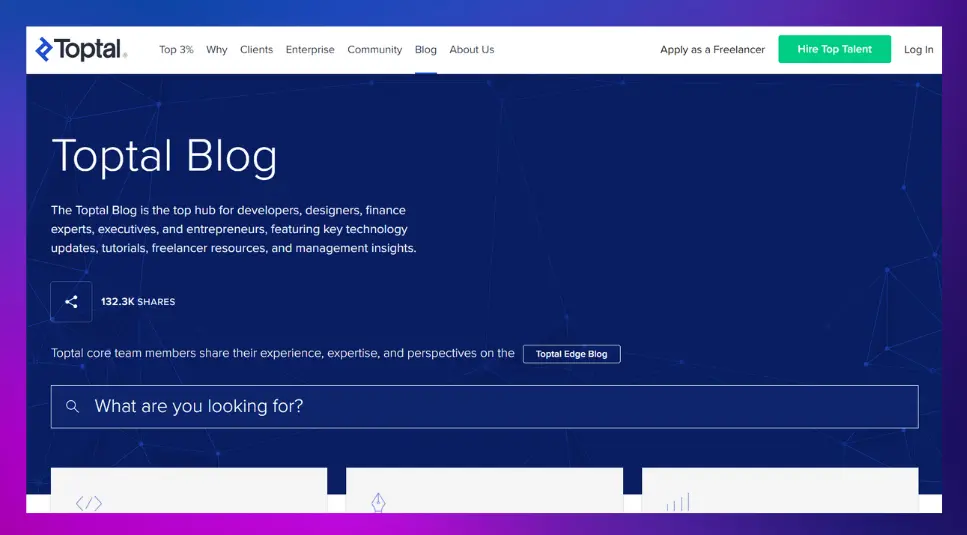
Task: Open the Enterprise nav link
Action: coord(310,49)
